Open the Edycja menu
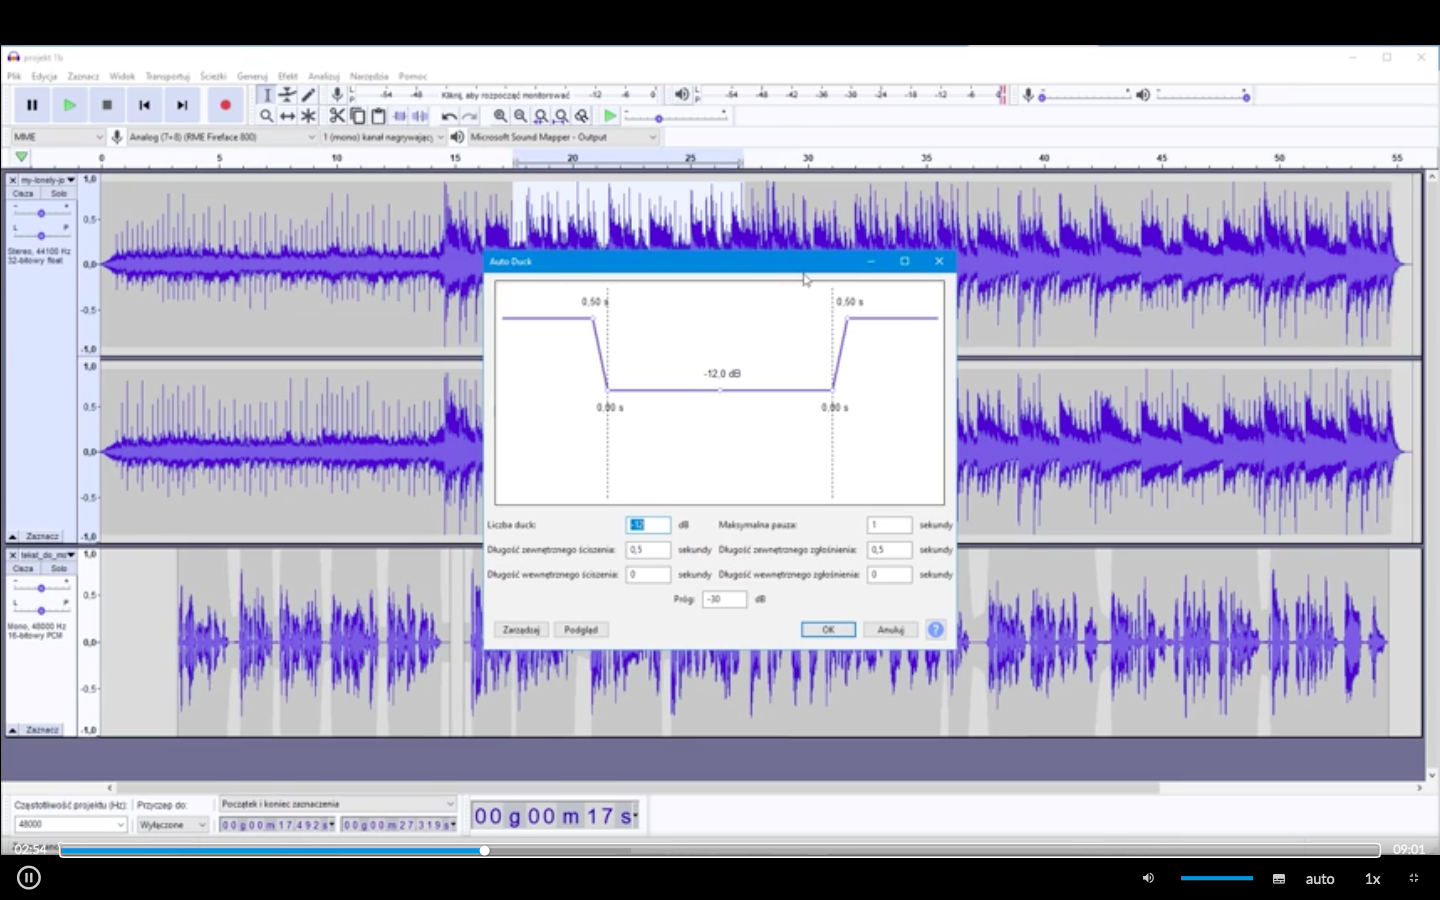The width and height of the screenshot is (1440, 900). (x=44, y=76)
